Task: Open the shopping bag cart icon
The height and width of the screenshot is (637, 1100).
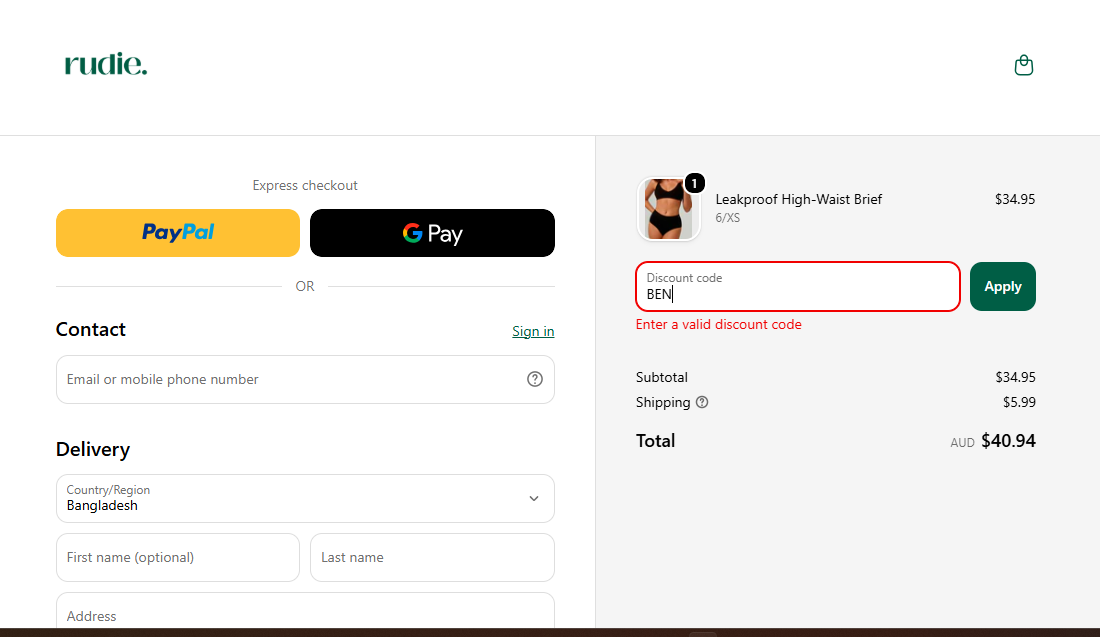Action: [x=1024, y=65]
